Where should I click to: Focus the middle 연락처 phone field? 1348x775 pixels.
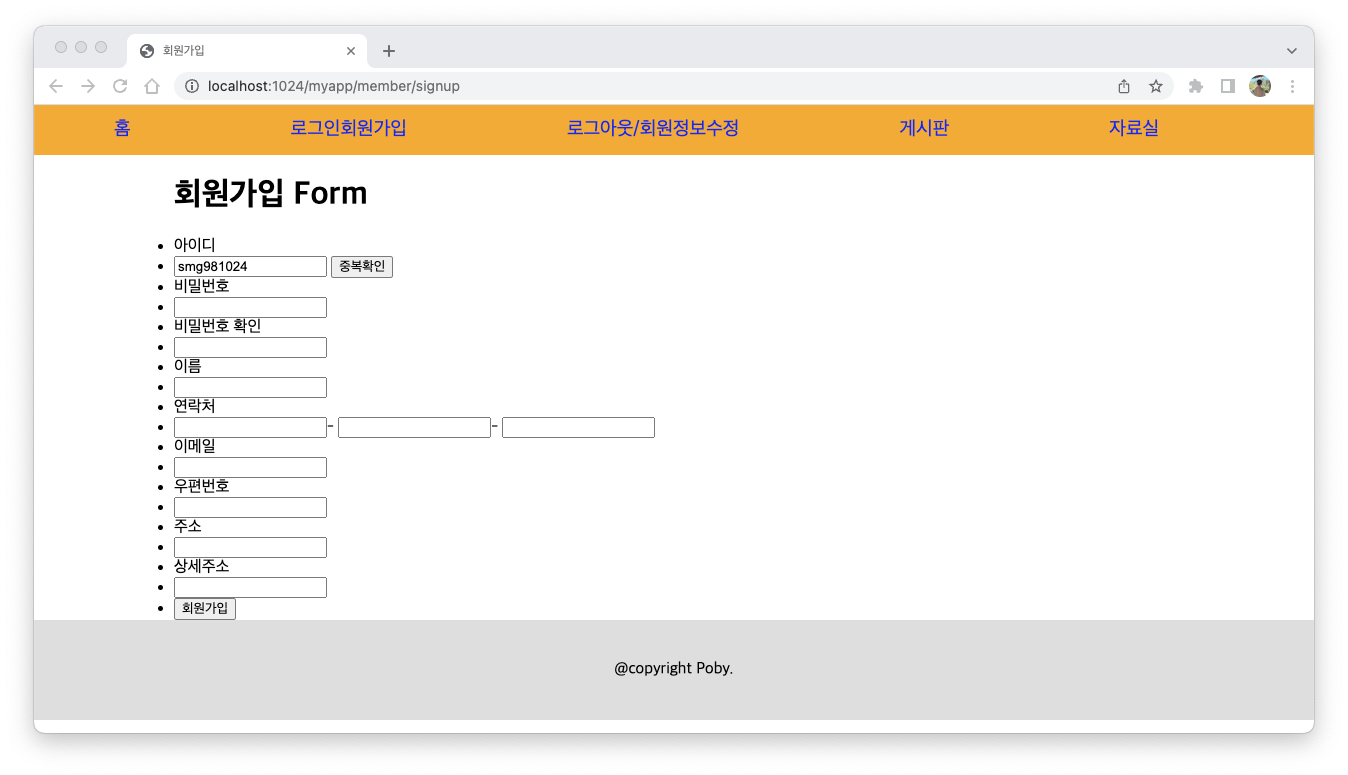click(x=414, y=427)
